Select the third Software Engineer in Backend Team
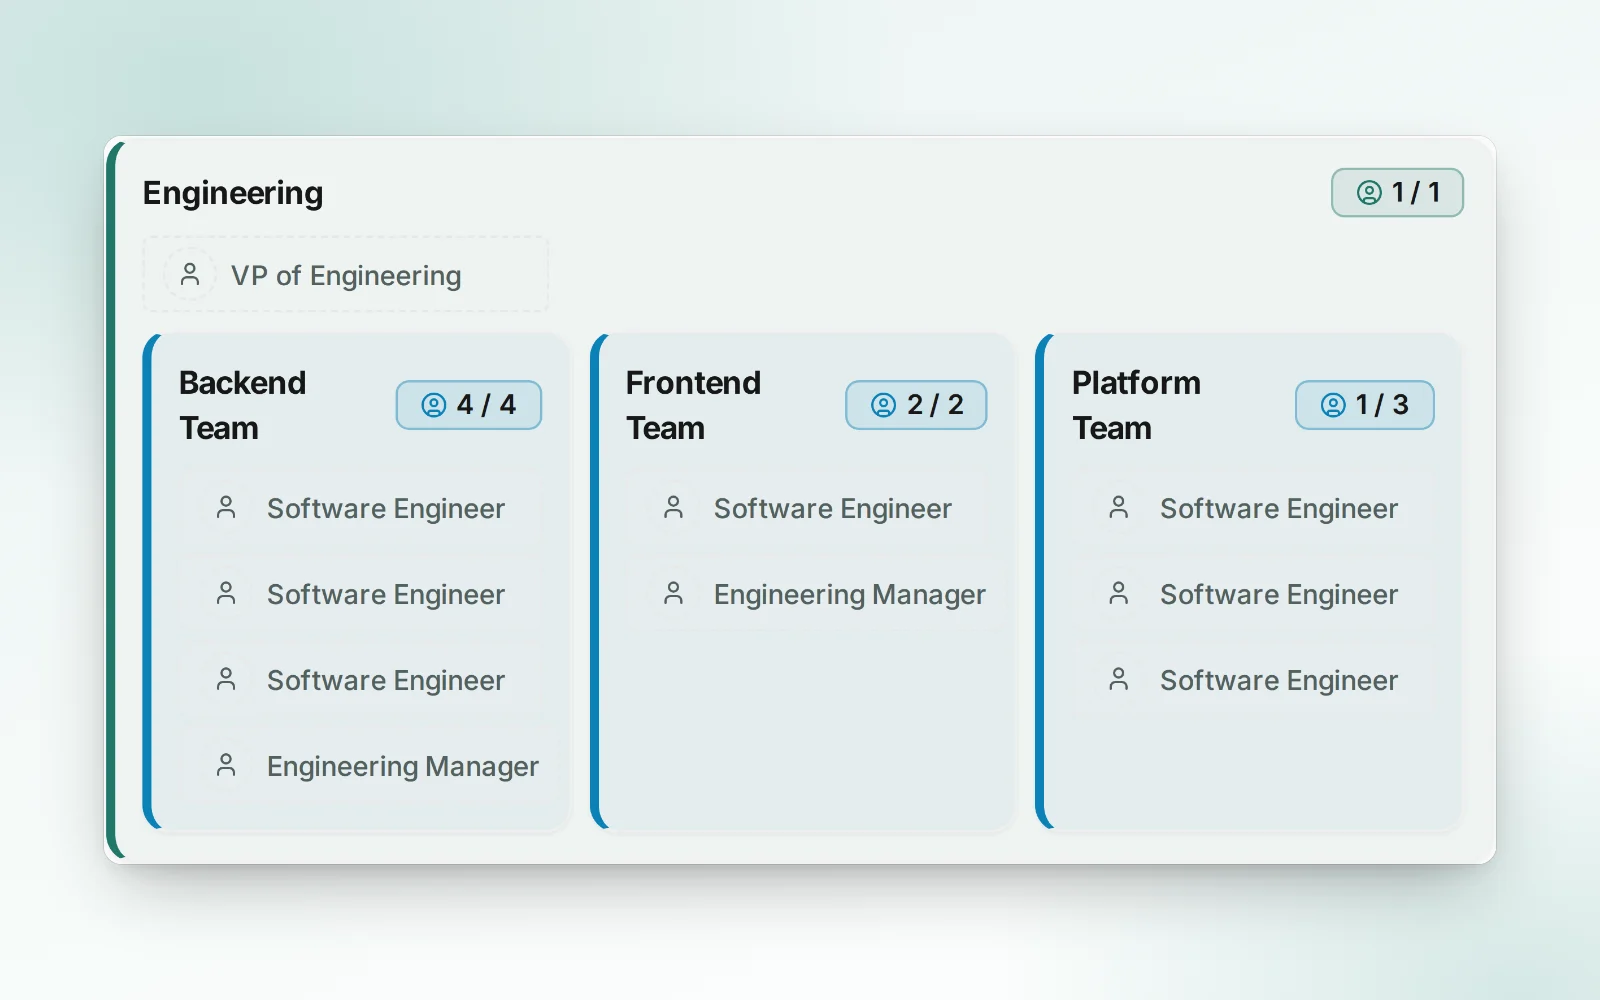This screenshot has width=1600, height=1000. 360,680
